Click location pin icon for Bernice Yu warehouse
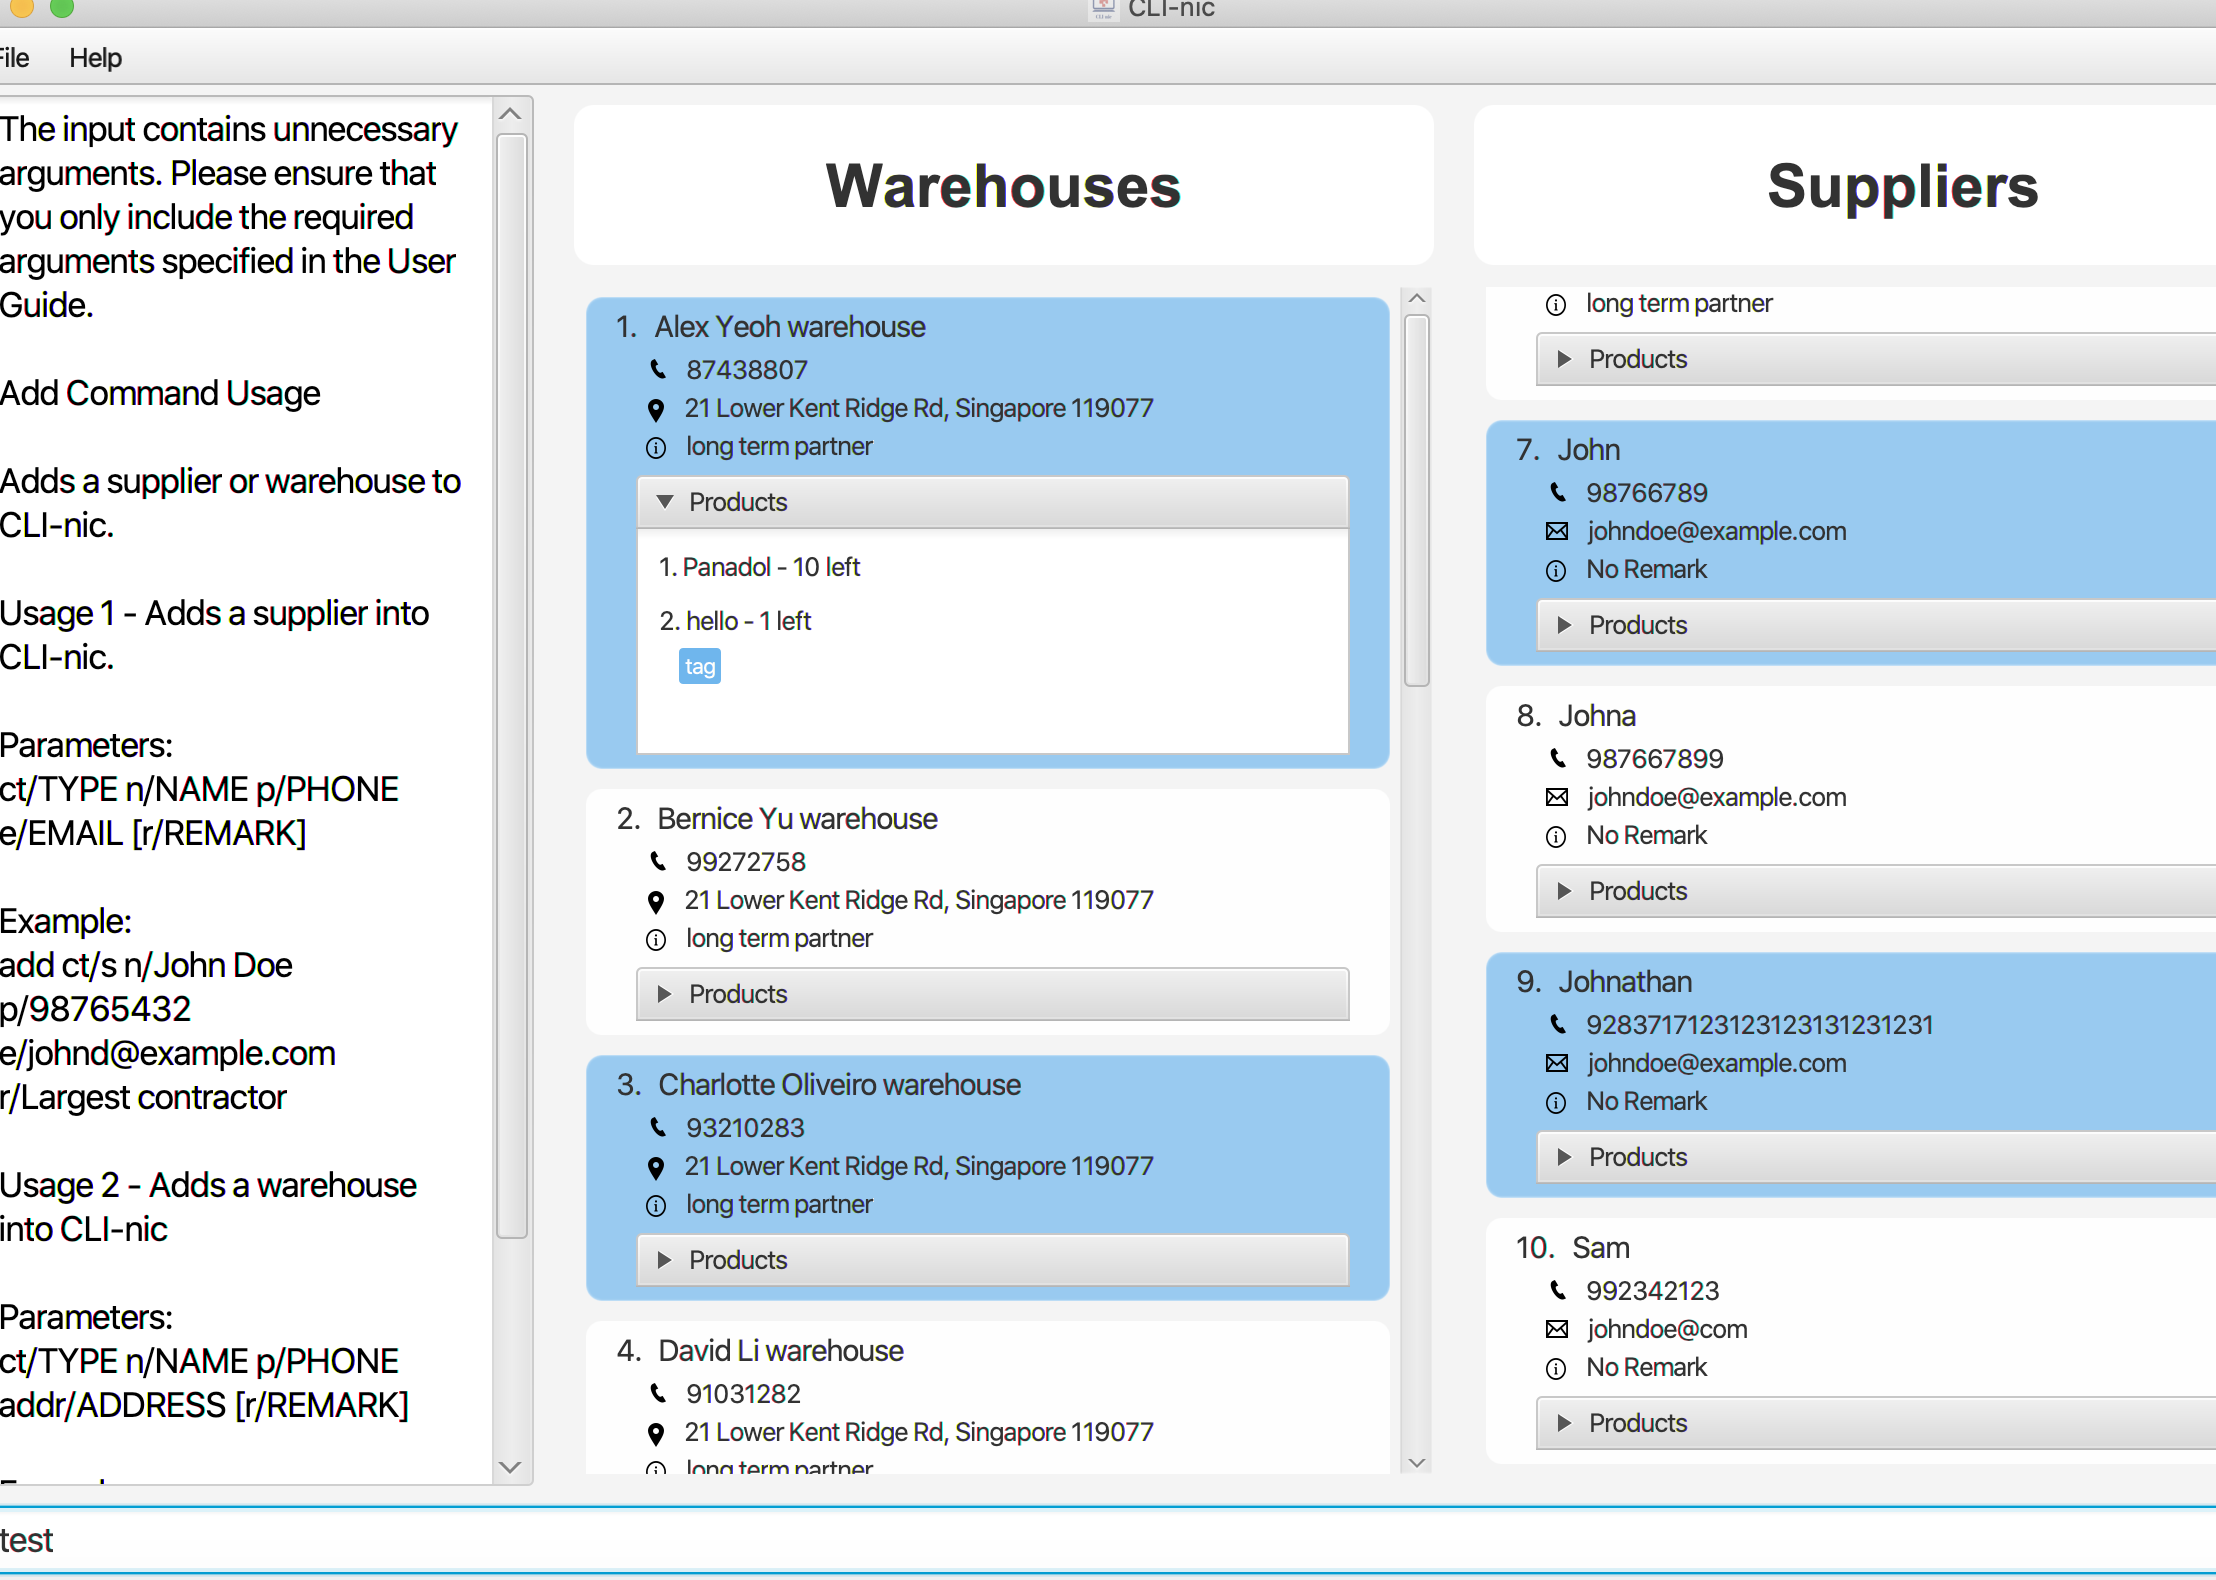Viewport: 2216px width, 1580px height. pyautogui.click(x=656, y=901)
